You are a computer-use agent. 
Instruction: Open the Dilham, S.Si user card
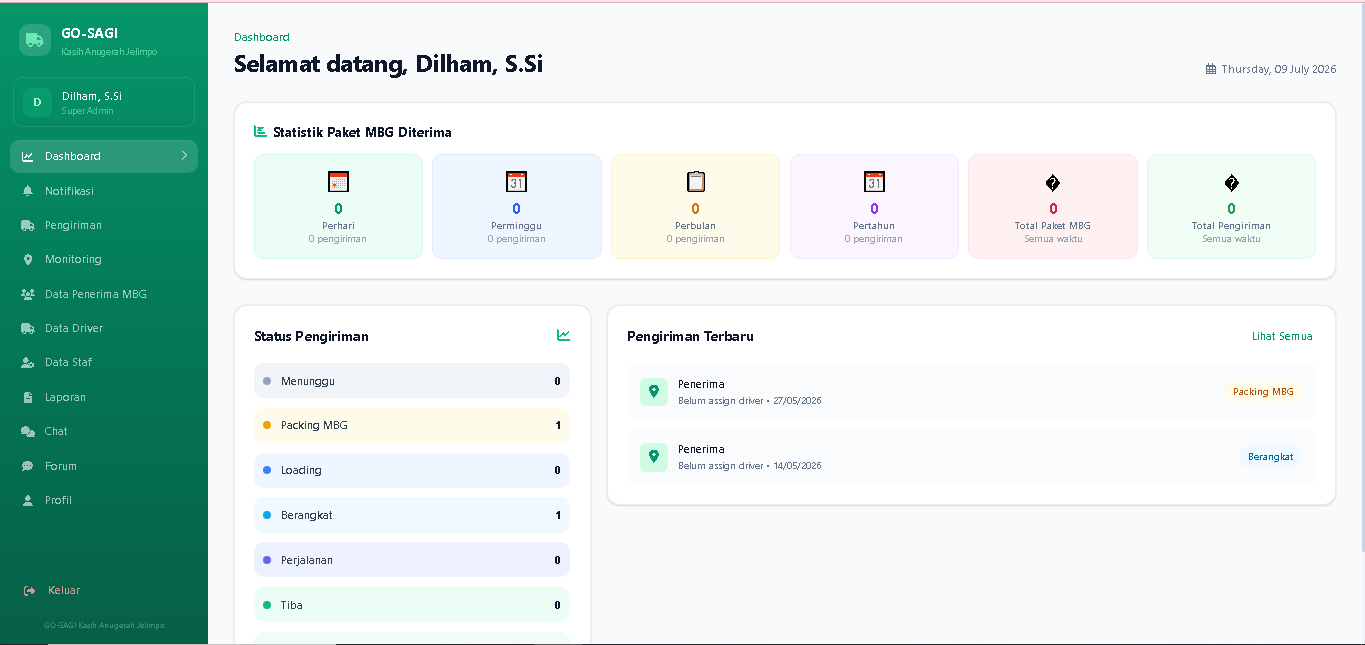(104, 102)
